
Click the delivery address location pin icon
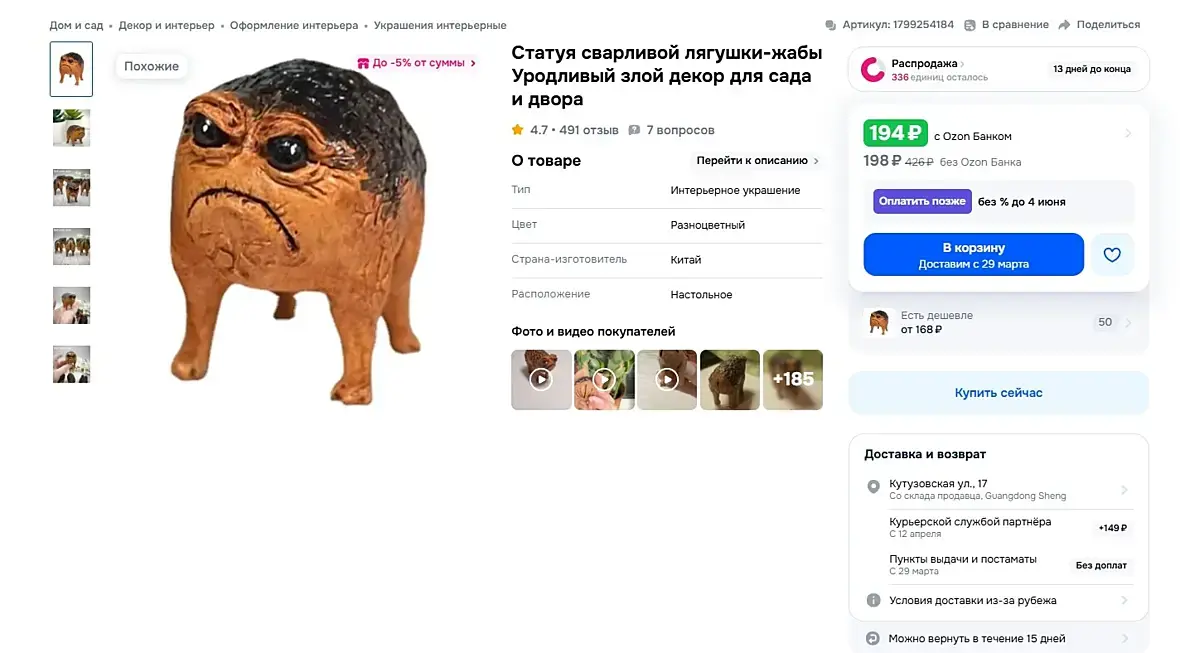(x=873, y=487)
